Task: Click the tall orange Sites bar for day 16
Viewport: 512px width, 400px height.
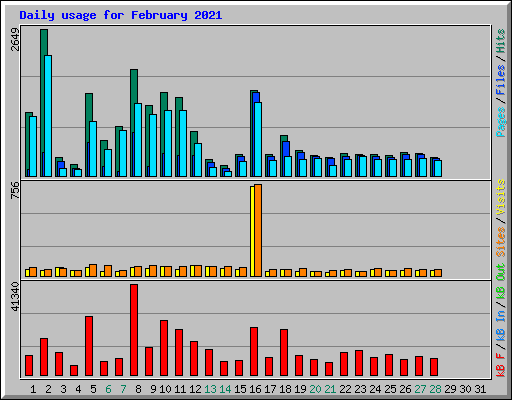Action: [x=258, y=230]
